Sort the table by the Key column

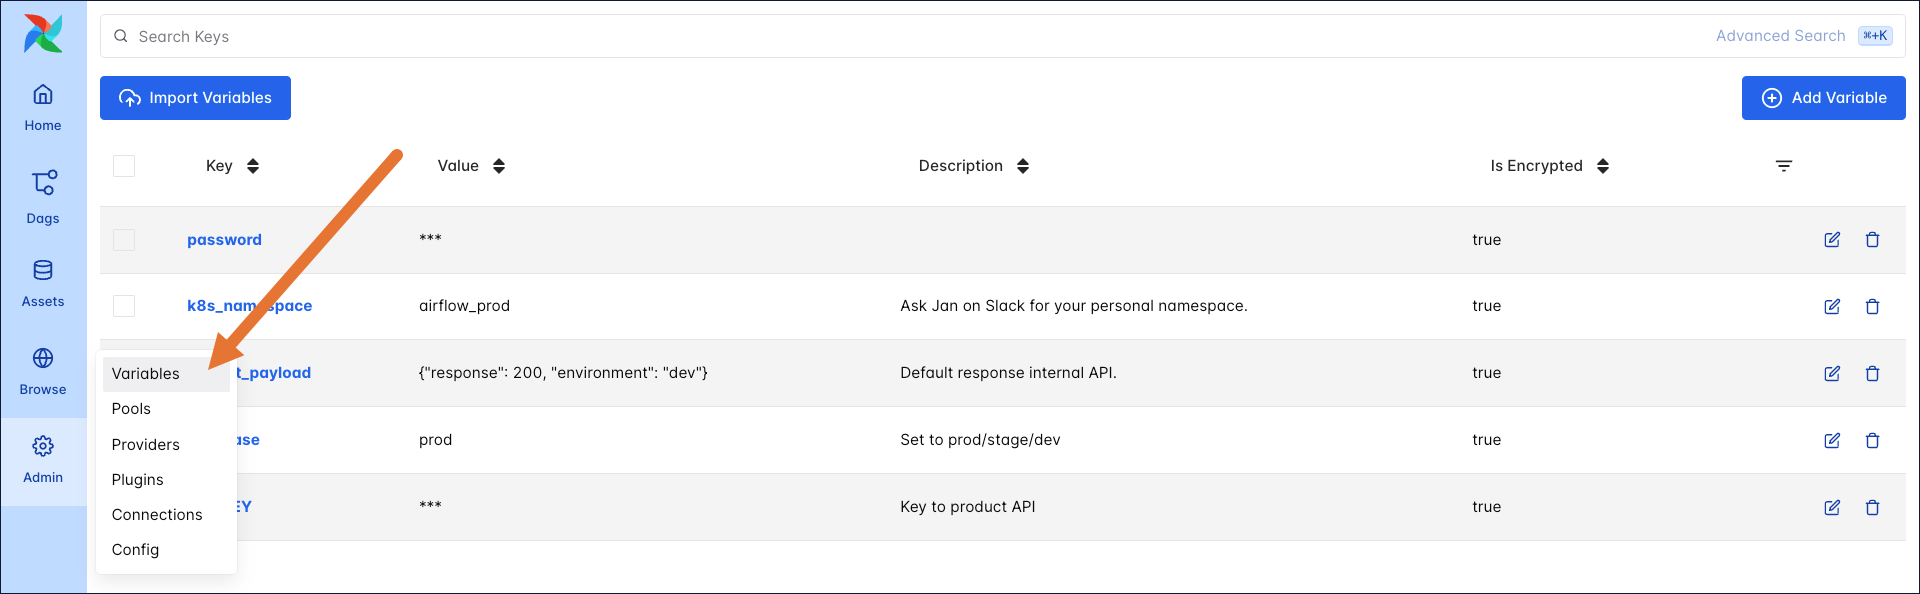pos(253,166)
